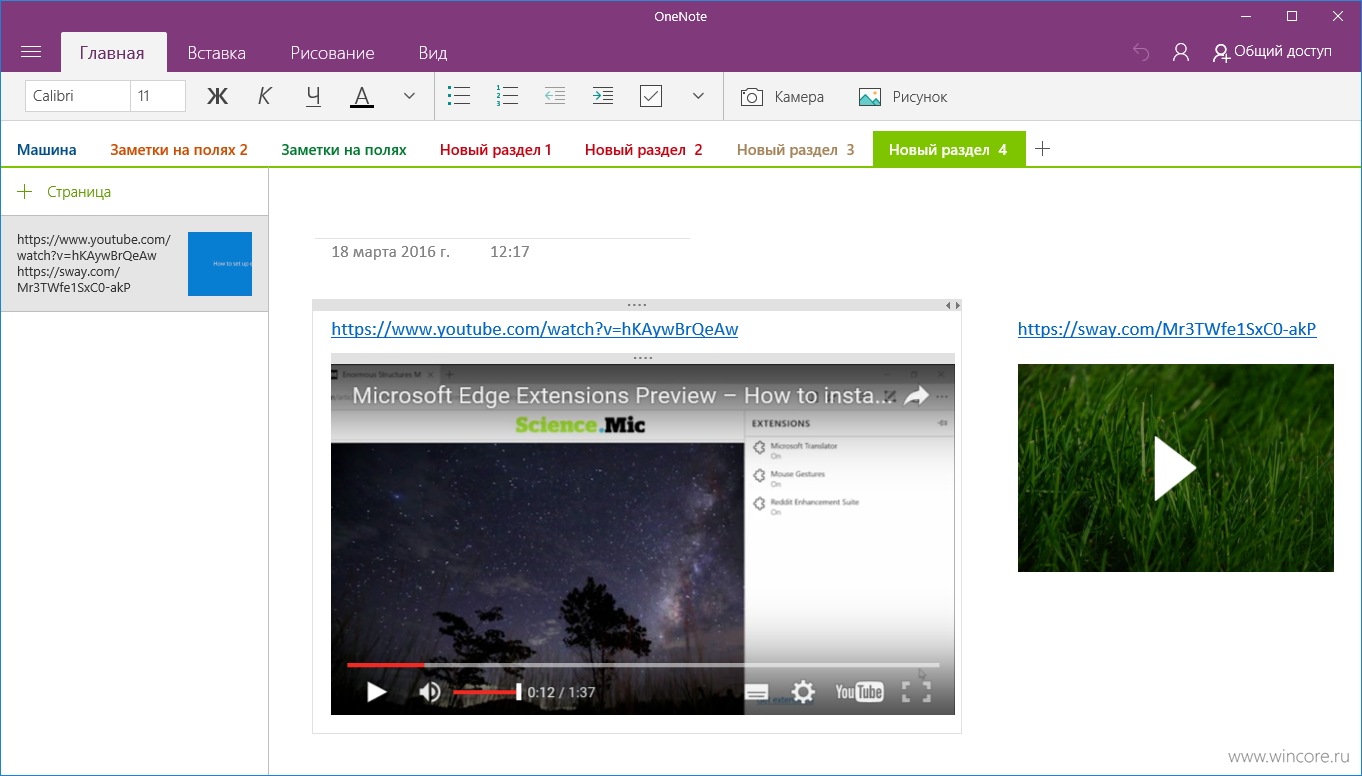Adjust the YouTube volume slider
This screenshot has height=776, width=1362.
click(487, 692)
